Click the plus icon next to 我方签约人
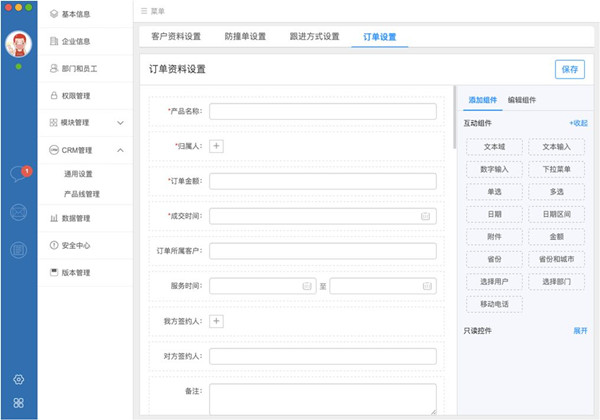Image resolution: width=600 pixels, height=420 pixels. coord(217,321)
